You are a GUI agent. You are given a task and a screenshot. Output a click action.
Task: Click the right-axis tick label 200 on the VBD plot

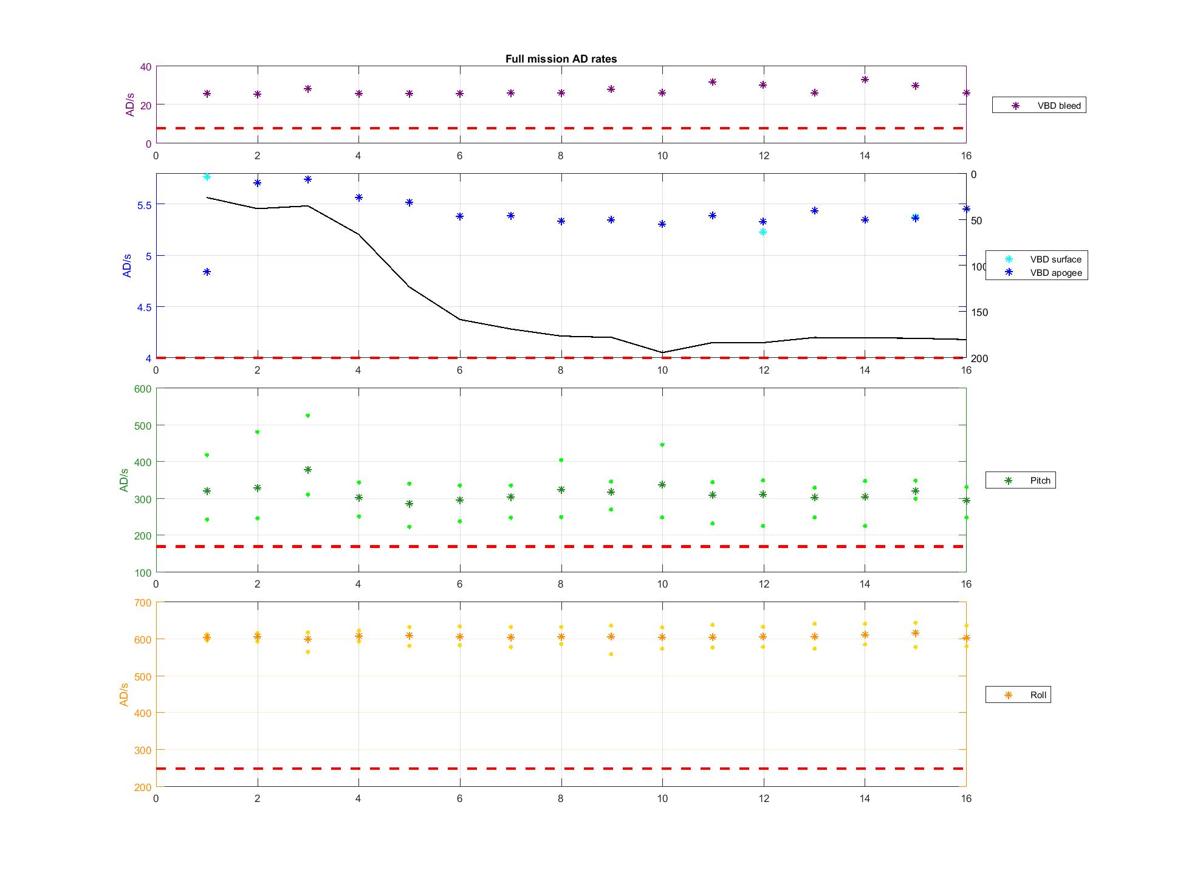[980, 359]
